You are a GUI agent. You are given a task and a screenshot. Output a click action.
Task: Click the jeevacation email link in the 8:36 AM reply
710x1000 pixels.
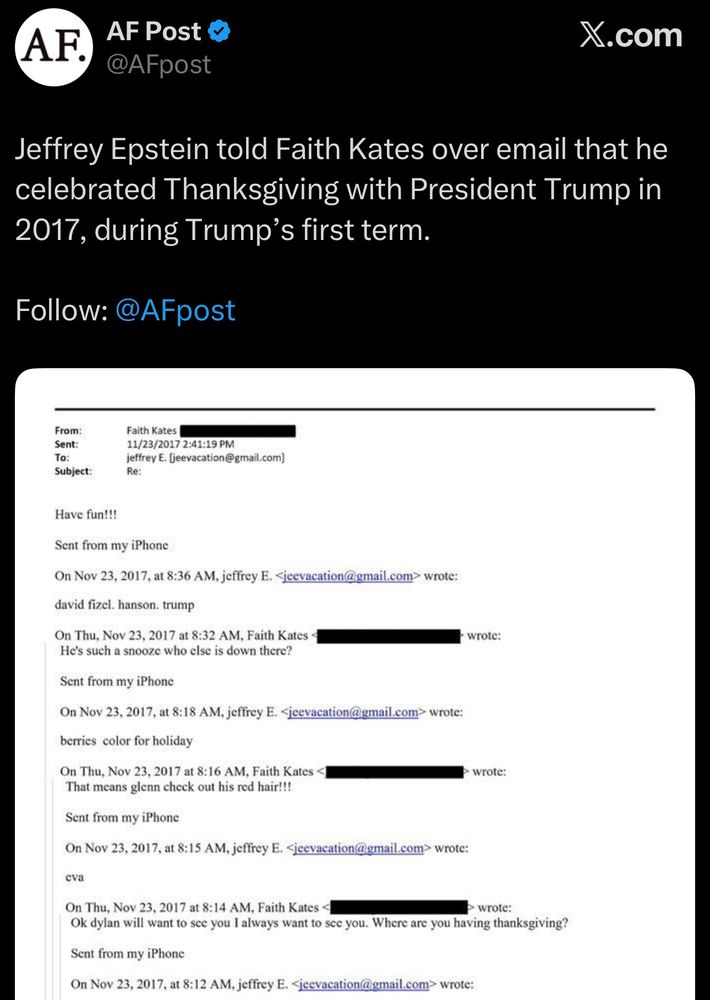348,576
